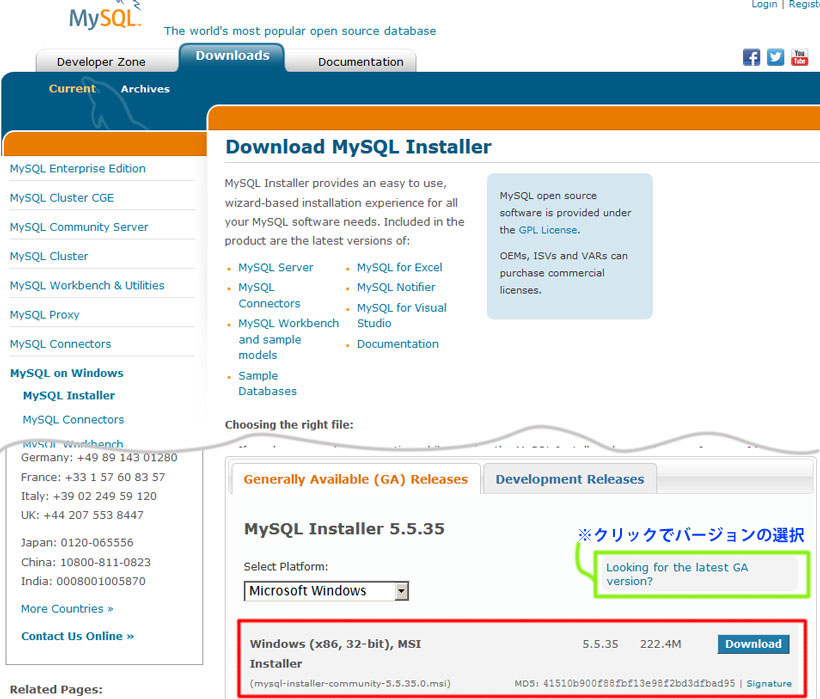Image resolution: width=820 pixels, height=699 pixels.
Task: Follow MySQL Workbench and sample models link
Action: coord(289,339)
